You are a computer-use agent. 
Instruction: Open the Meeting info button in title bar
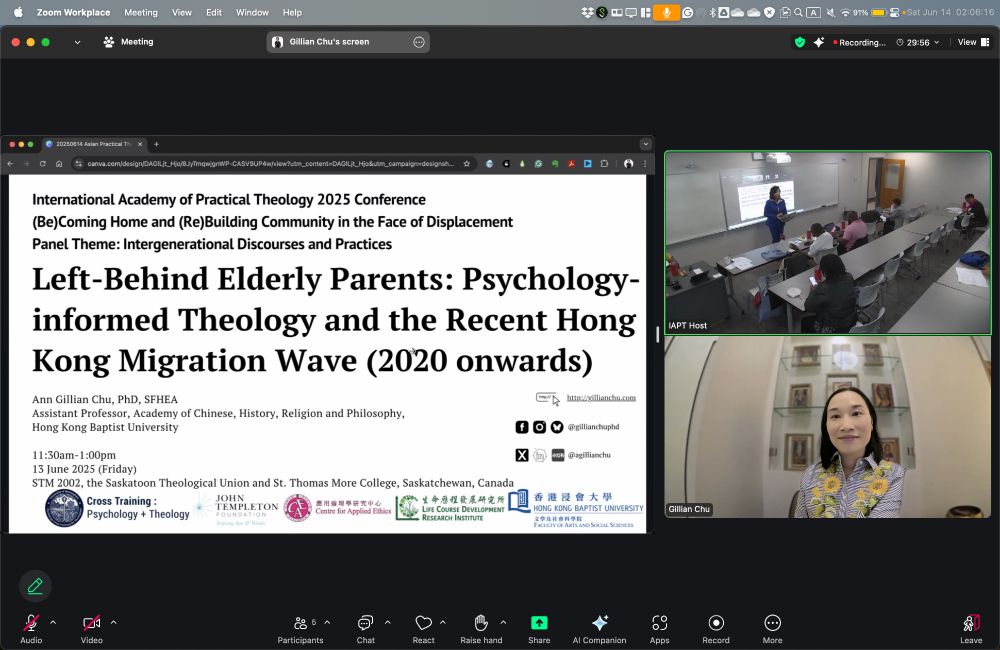tap(128, 42)
